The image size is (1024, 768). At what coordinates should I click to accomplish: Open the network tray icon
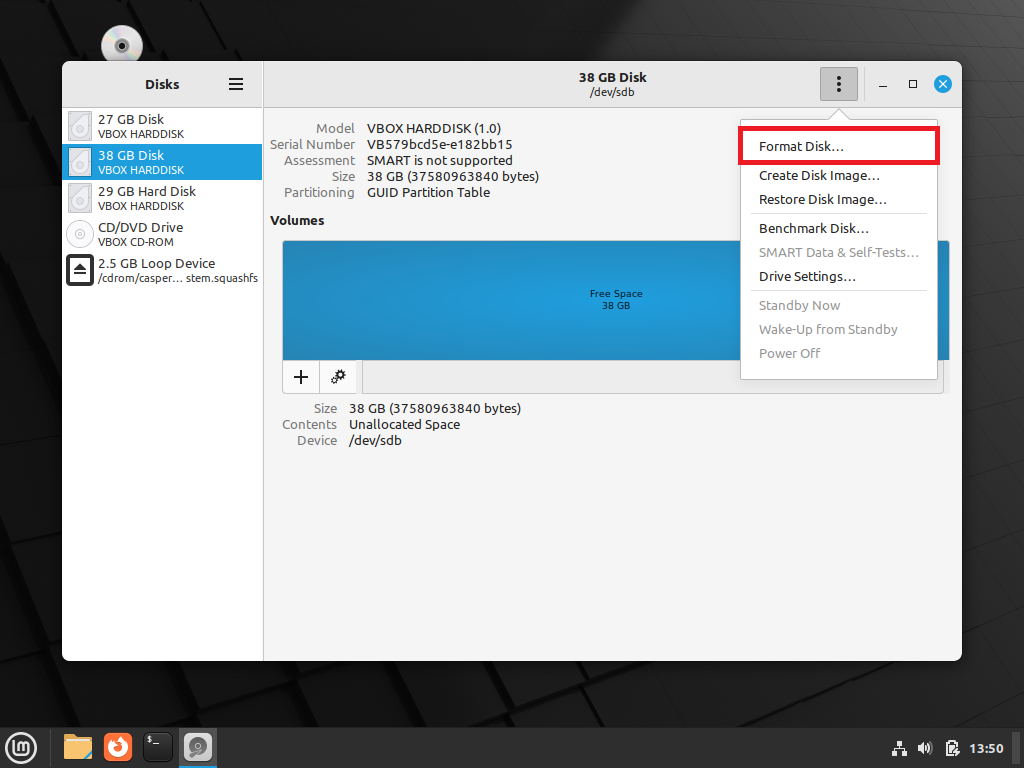(x=899, y=748)
